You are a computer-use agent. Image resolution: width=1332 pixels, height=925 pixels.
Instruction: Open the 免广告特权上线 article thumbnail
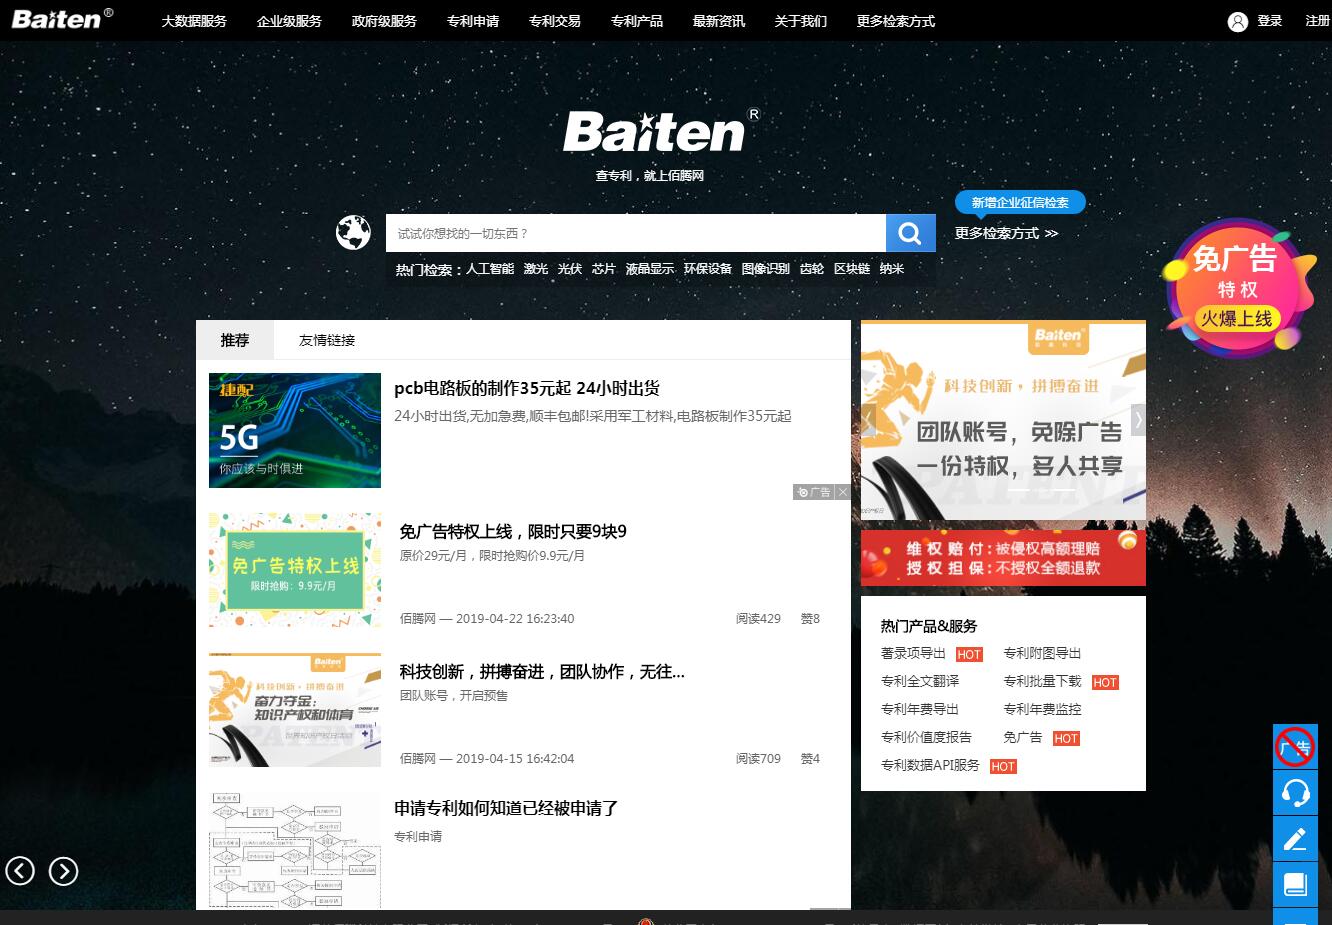(295, 570)
